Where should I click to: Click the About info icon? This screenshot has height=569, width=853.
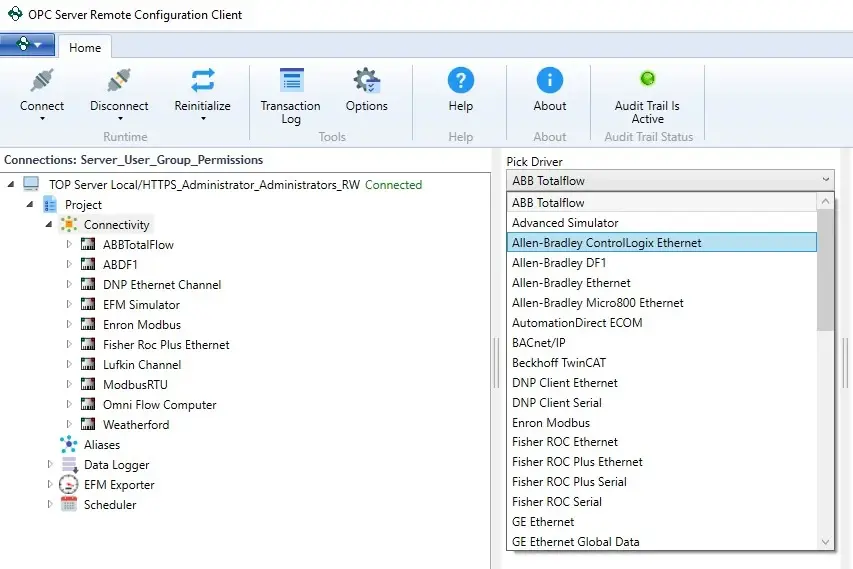(x=549, y=81)
